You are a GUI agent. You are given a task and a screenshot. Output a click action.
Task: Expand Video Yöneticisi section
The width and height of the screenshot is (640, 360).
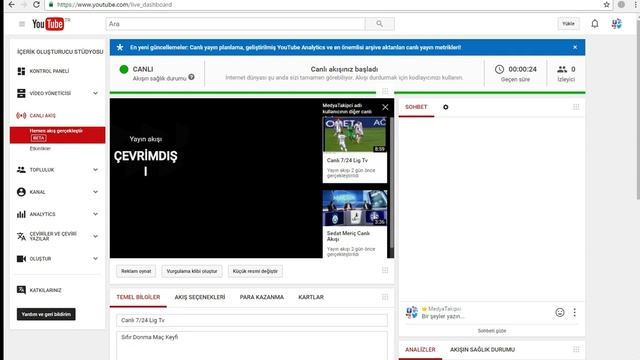(95, 93)
